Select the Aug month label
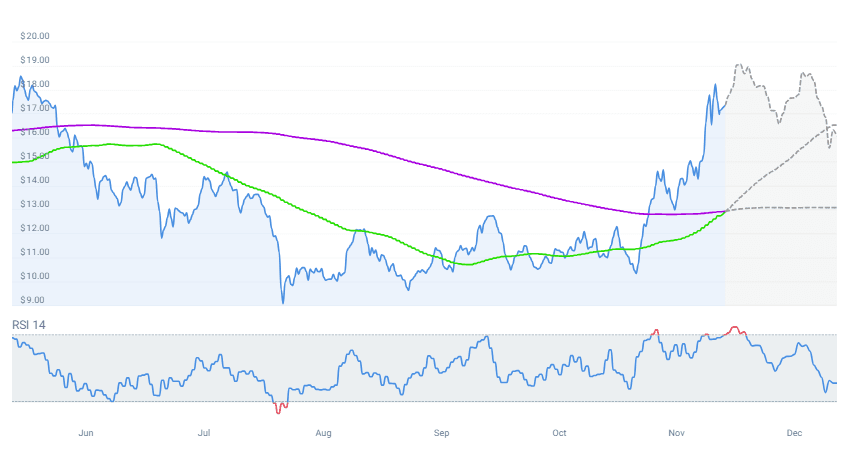The image size is (852, 451). click(323, 433)
